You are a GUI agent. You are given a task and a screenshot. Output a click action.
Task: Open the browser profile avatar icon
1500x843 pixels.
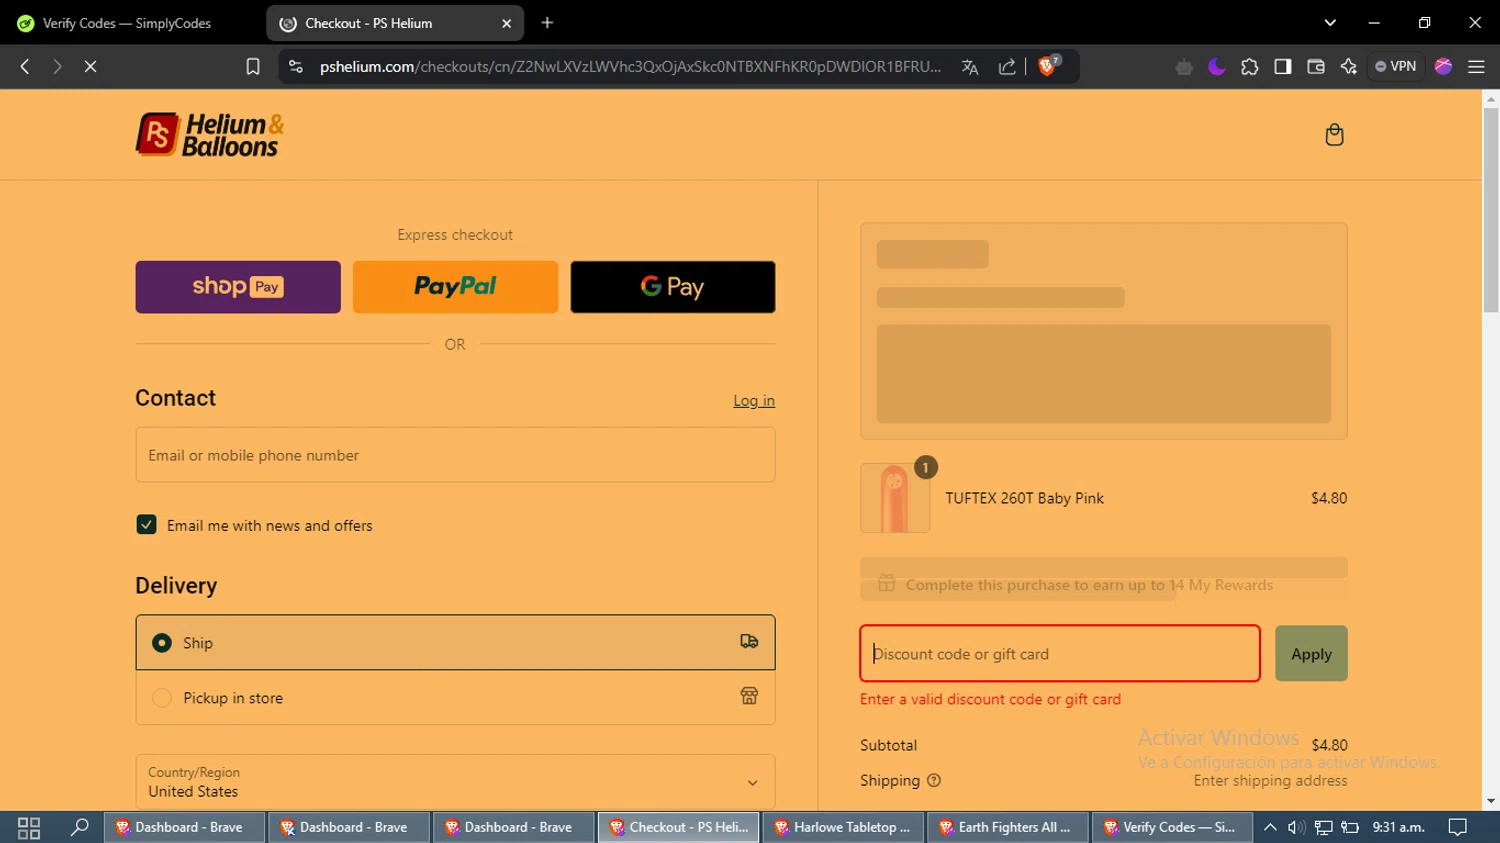pyautogui.click(x=1443, y=66)
